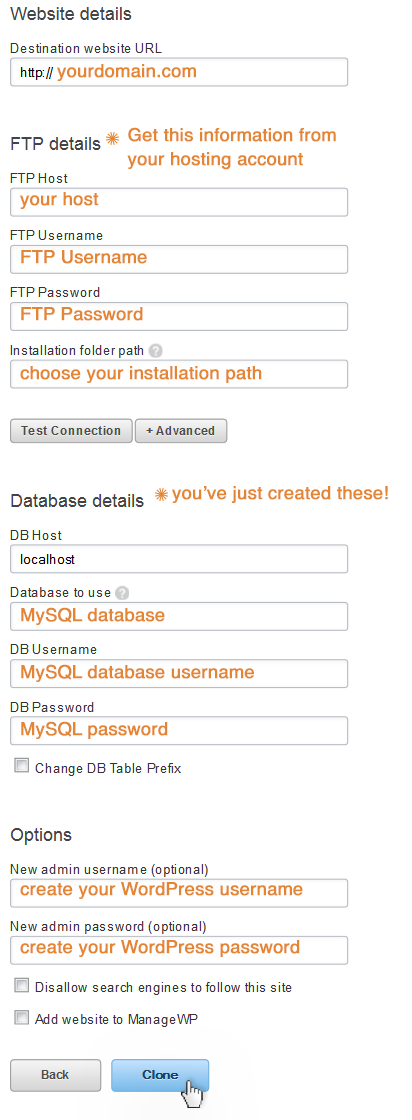Click the DB Host field containing localhost
The width and height of the screenshot is (412, 1120).
179,559
